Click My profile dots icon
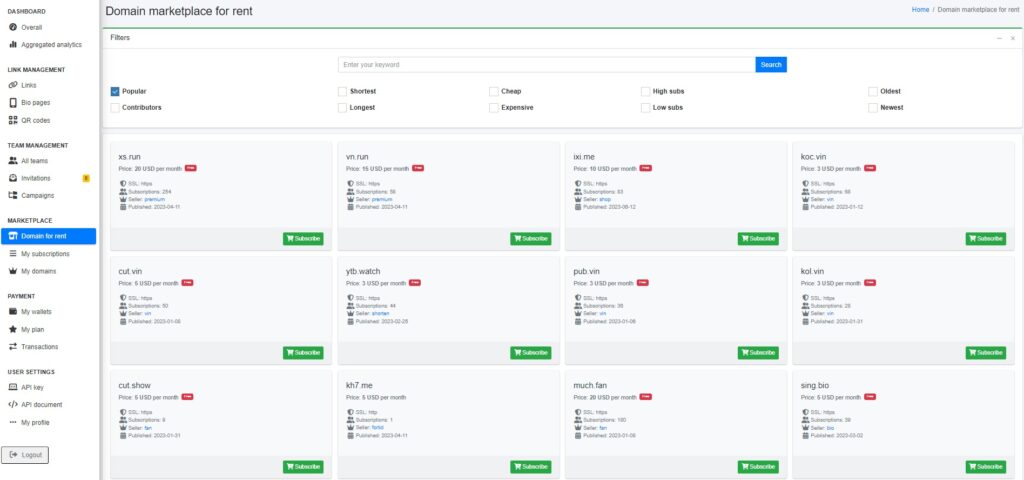1024x480 pixels. tap(12, 422)
